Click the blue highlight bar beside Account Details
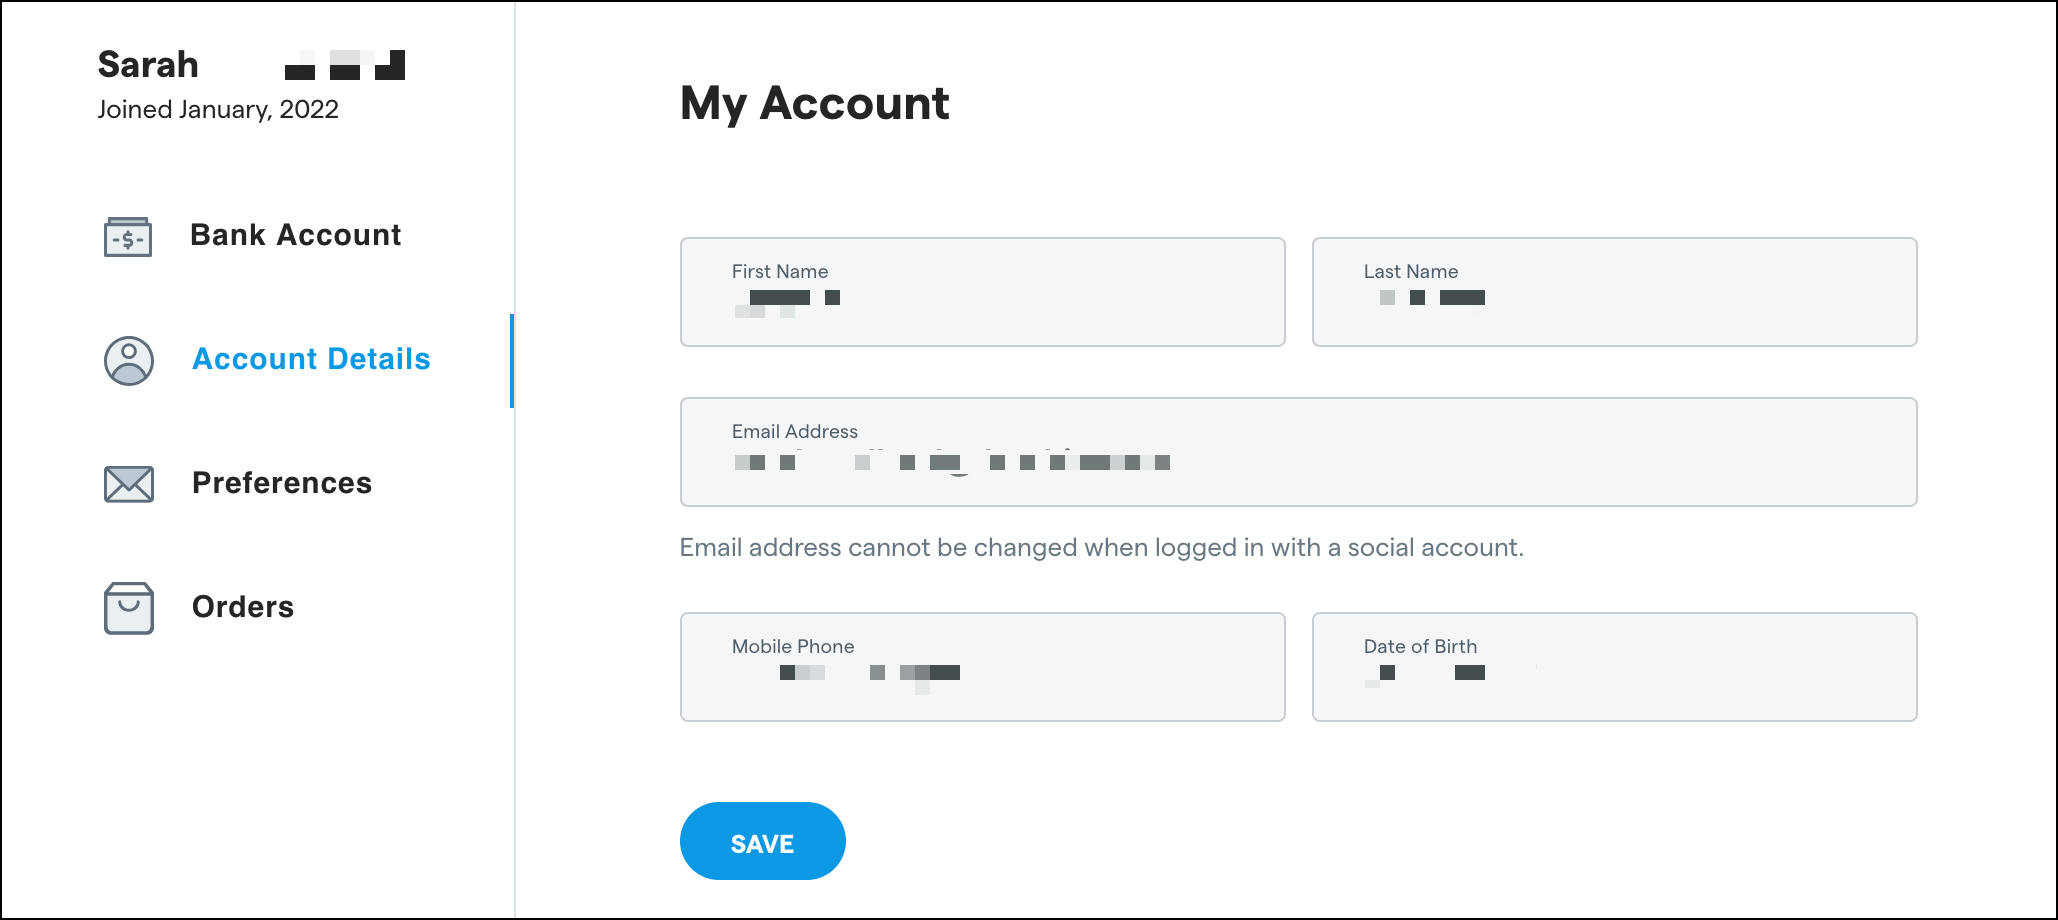Viewport: 2058px width, 920px height. 513,360
